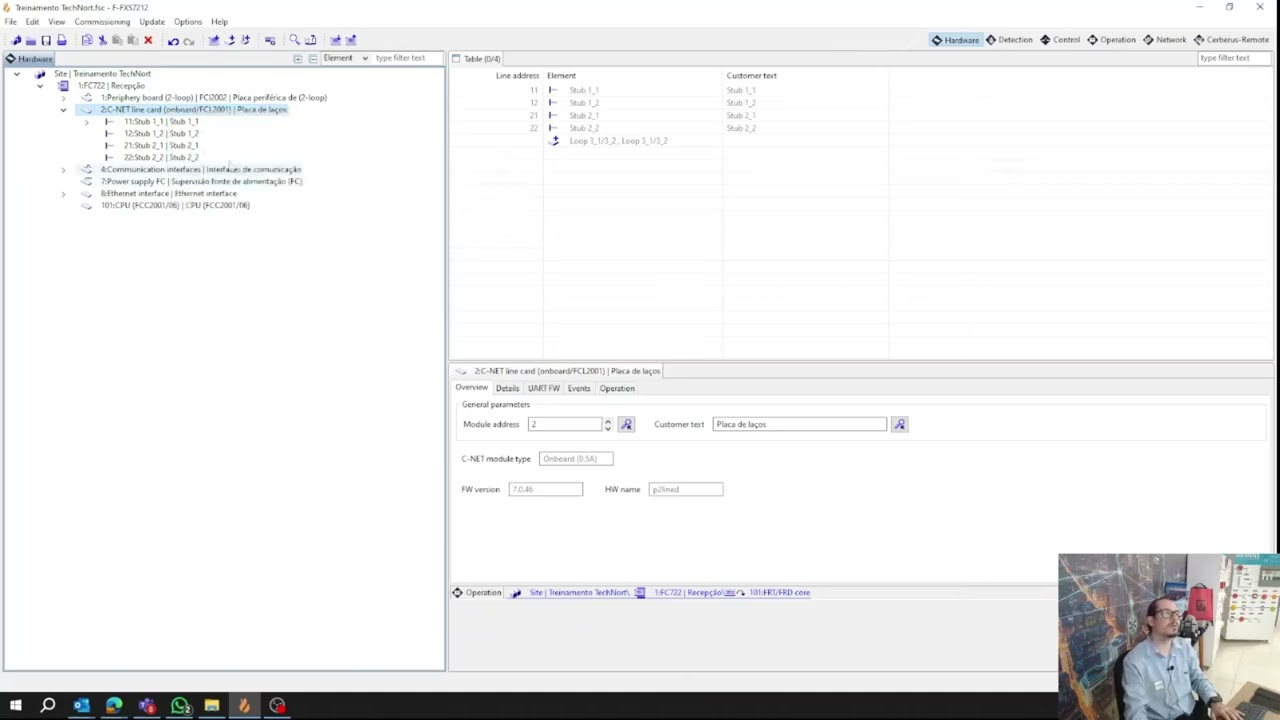Image resolution: width=1280 pixels, height=720 pixels.
Task: Open the Update menu
Action: click(152, 21)
